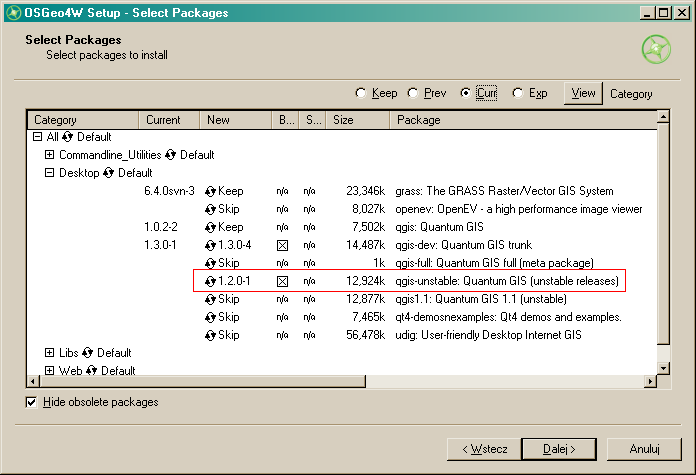This screenshot has height=475, width=696.
Task: Click the scroll left arrow of package list
Action: pos(33,381)
